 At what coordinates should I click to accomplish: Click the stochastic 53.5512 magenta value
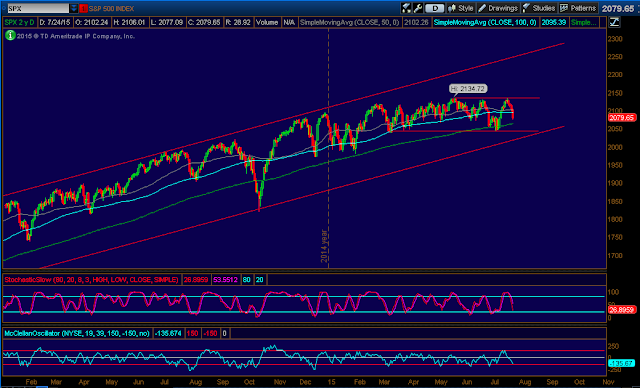pyautogui.click(x=225, y=280)
